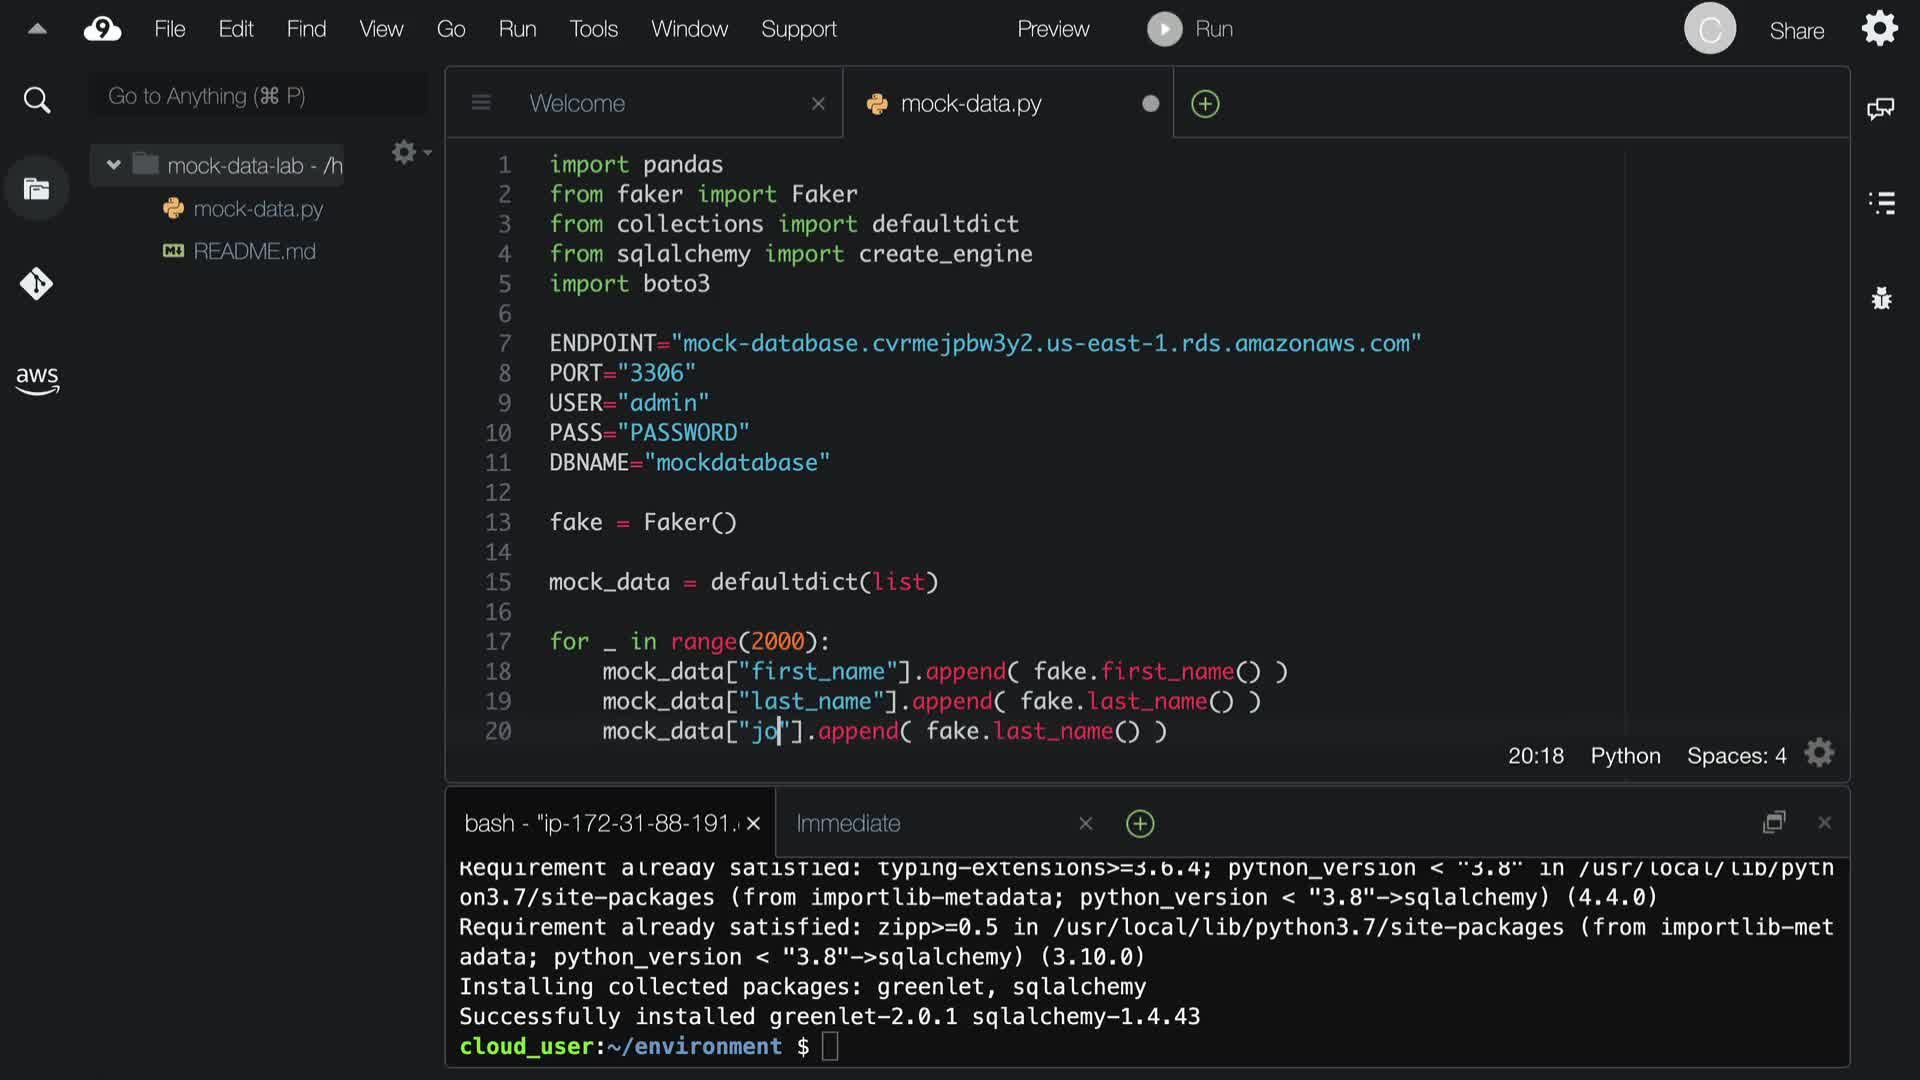This screenshot has width=1920, height=1080.
Task: Open the Environment file tree panel
Action: pos(37,189)
